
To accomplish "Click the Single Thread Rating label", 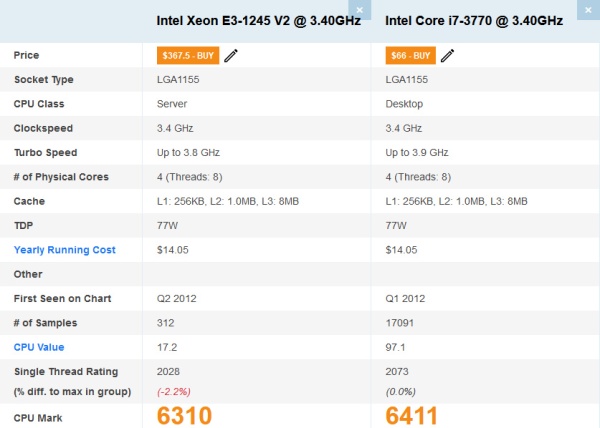I will [x=66, y=371].
